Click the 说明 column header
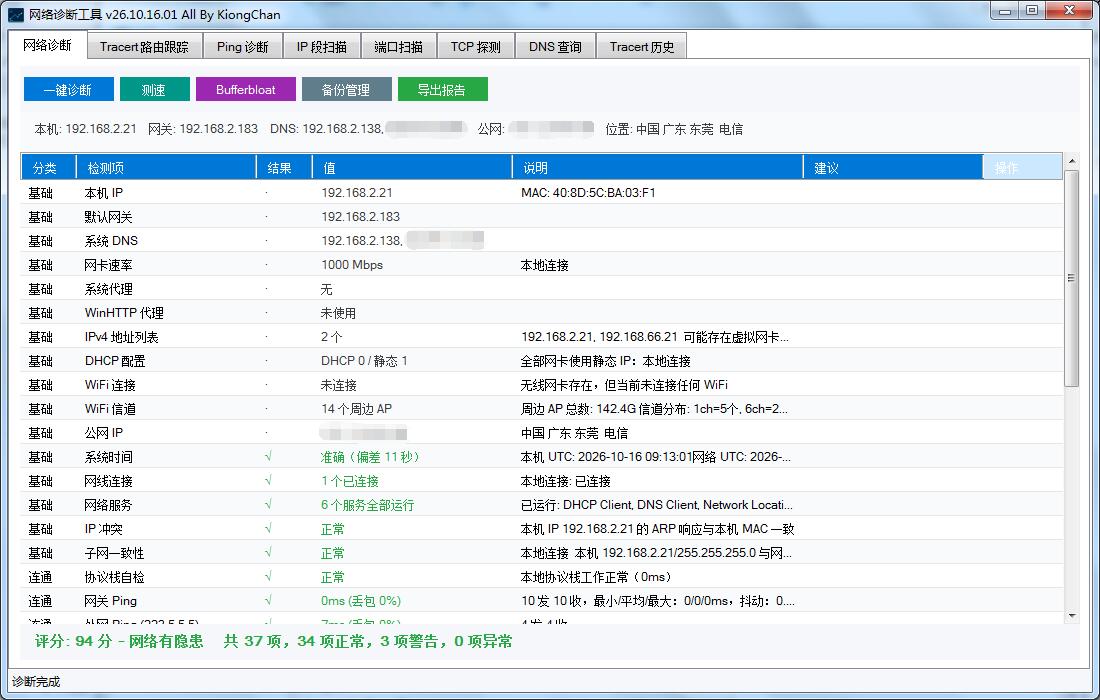 pos(657,168)
